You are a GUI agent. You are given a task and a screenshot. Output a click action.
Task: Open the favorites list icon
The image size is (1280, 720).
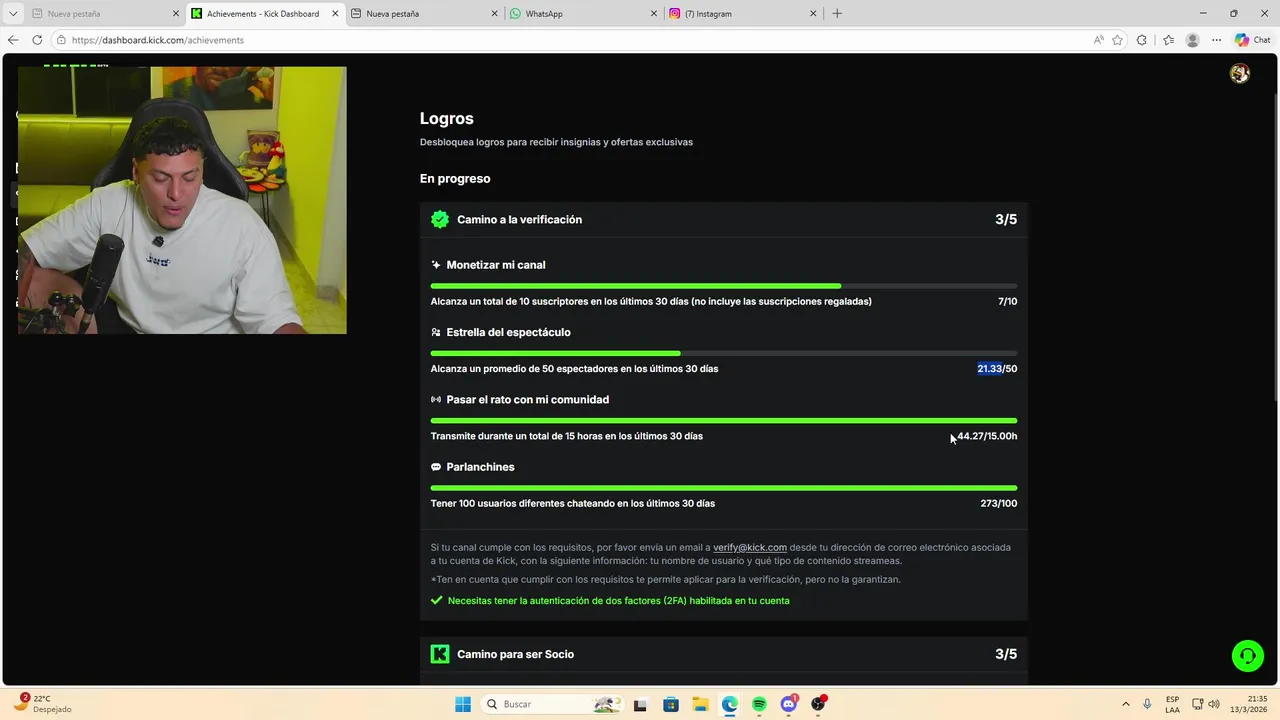[1168, 40]
